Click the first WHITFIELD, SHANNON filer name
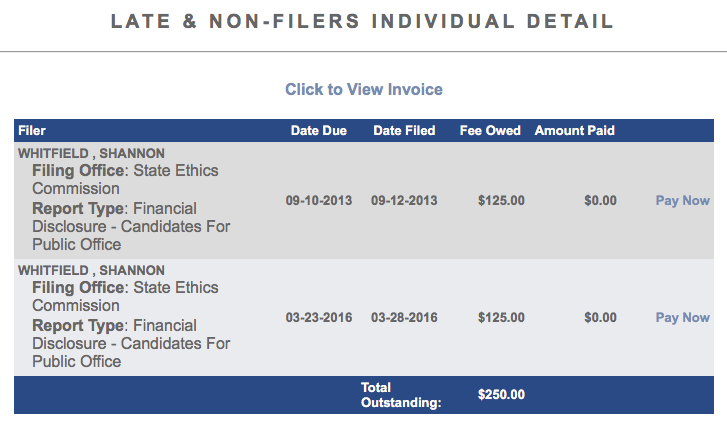The height and width of the screenshot is (423, 727). tap(91, 153)
